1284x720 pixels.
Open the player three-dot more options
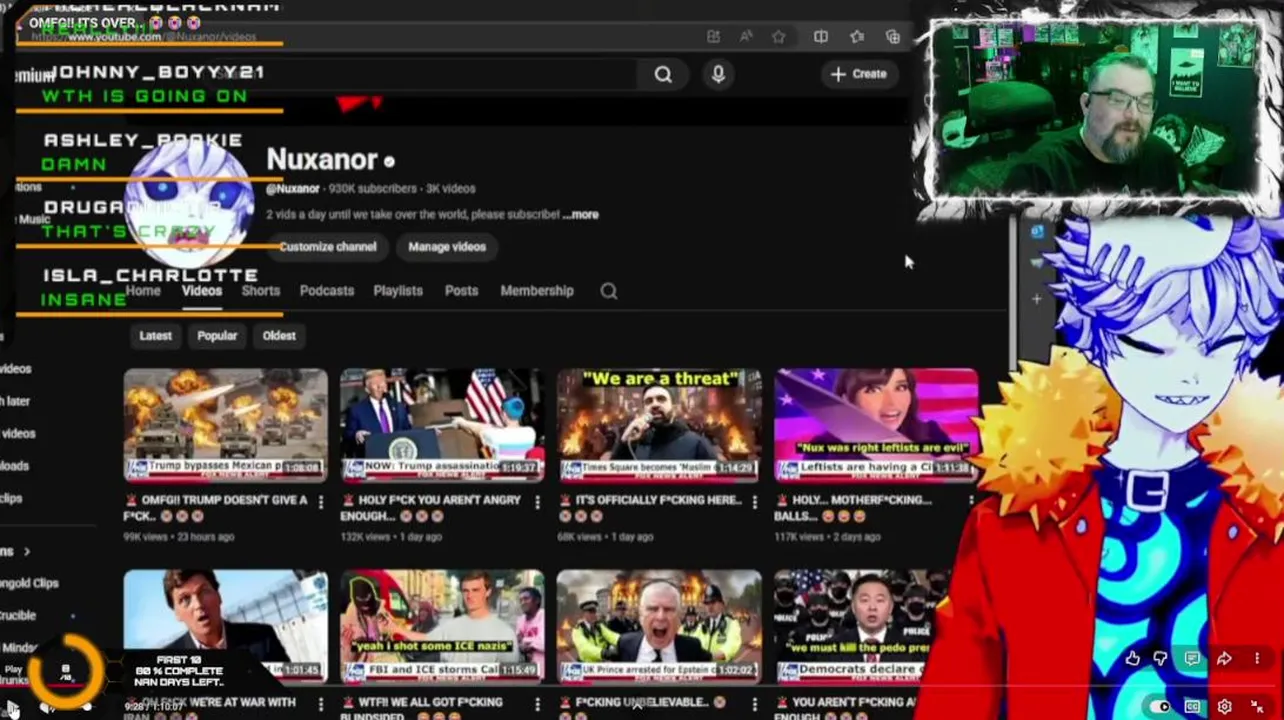1257,658
